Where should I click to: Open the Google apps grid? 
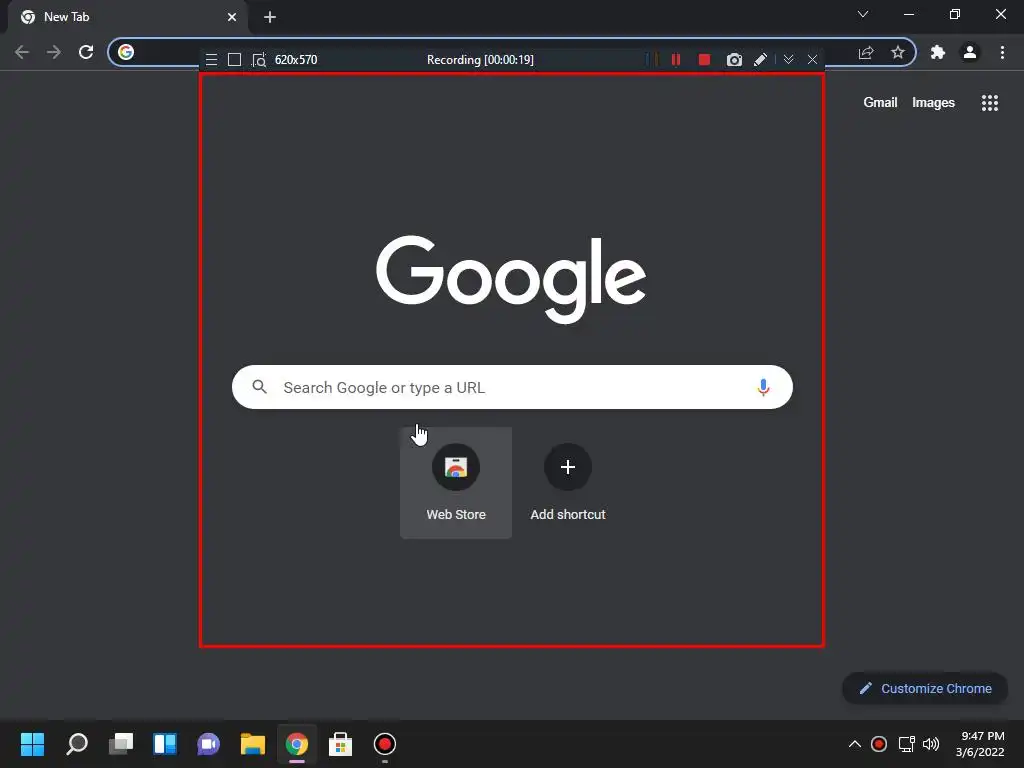pyautogui.click(x=990, y=103)
